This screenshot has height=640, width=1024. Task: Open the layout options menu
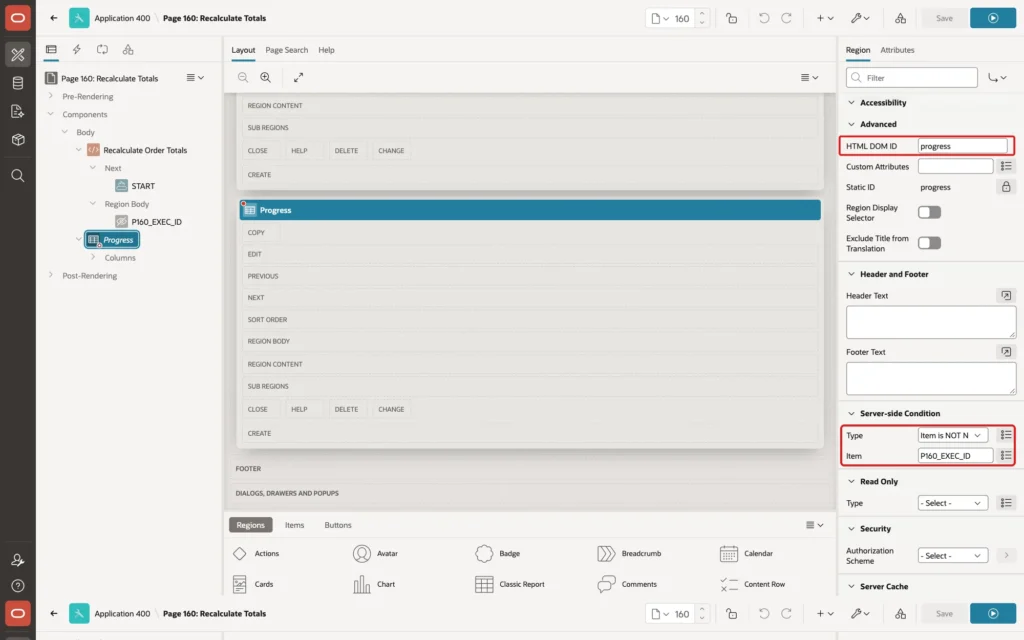click(x=809, y=77)
